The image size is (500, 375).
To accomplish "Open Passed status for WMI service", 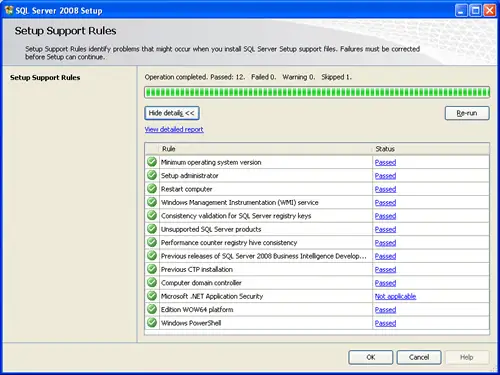I will click(385, 202).
